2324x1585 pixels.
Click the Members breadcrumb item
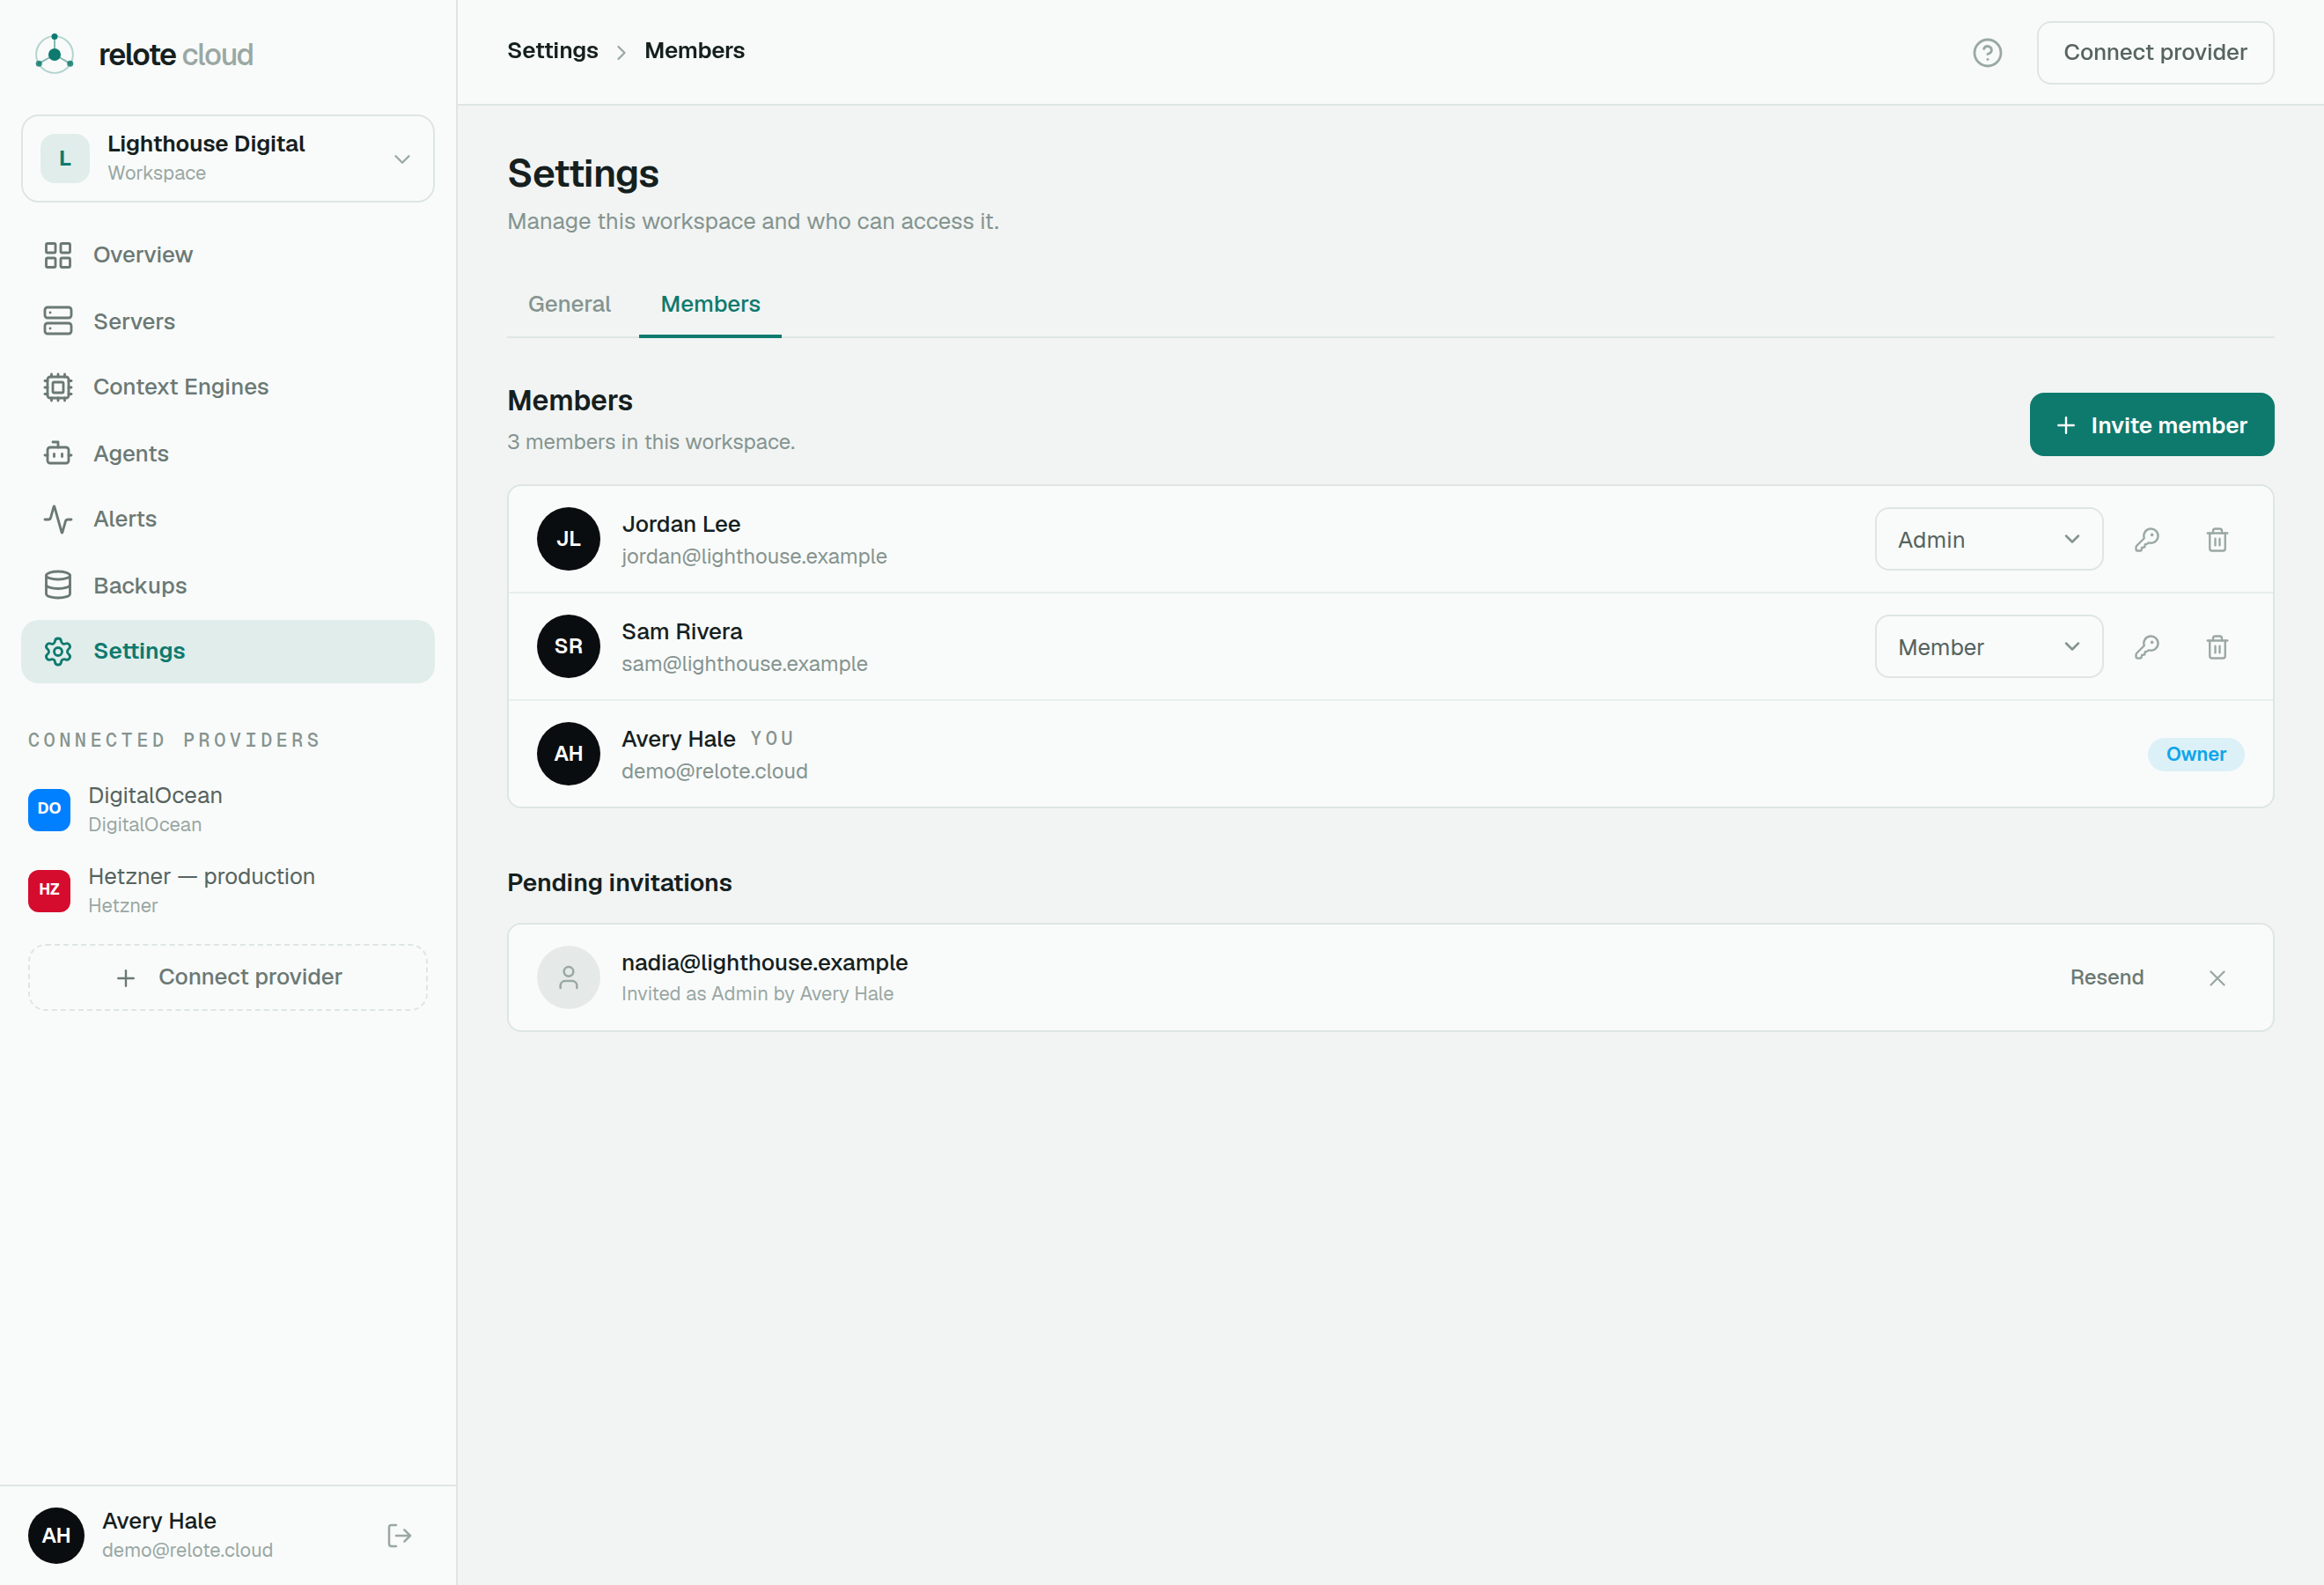tap(694, 51)
